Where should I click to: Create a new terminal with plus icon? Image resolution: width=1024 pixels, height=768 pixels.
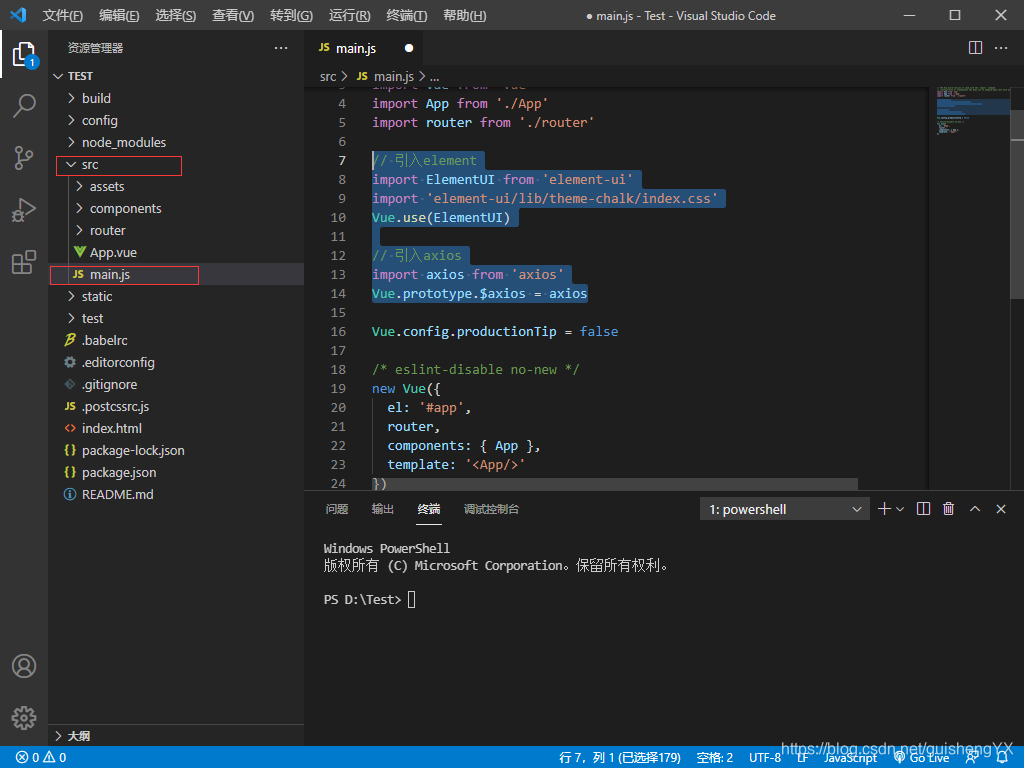pos(884,509)
